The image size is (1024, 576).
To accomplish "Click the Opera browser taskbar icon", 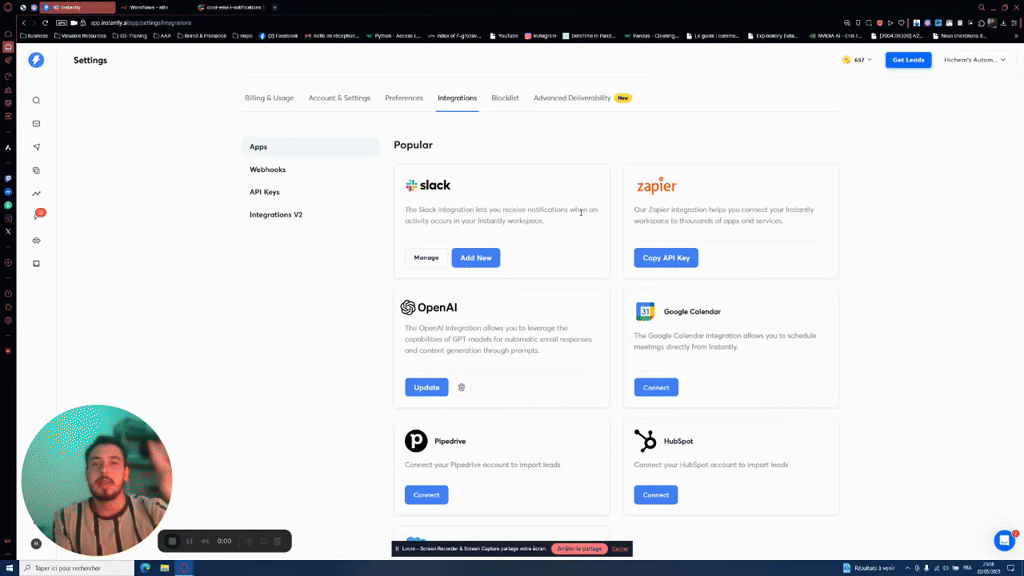I will coord(184,568).
